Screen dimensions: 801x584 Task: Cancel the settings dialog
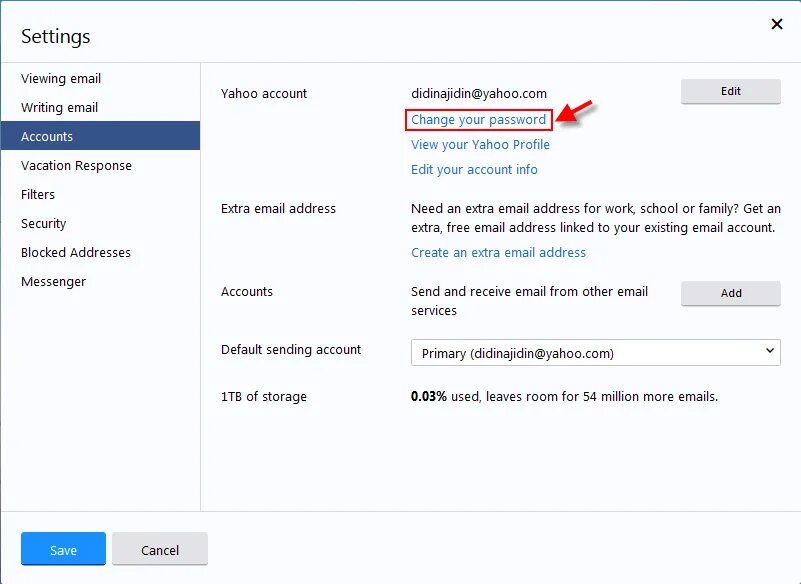click(x=160, y=549)
